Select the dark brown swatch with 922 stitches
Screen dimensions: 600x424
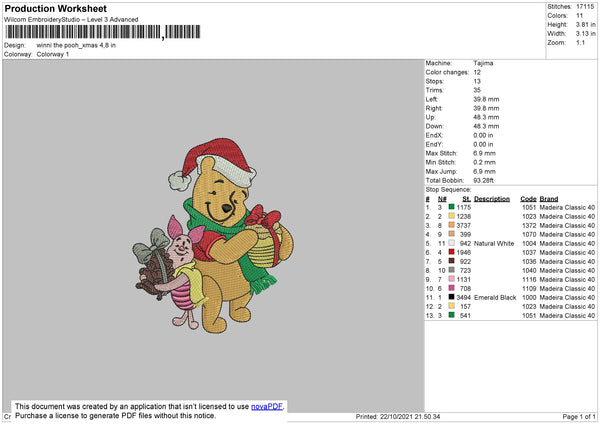(452, 261)
